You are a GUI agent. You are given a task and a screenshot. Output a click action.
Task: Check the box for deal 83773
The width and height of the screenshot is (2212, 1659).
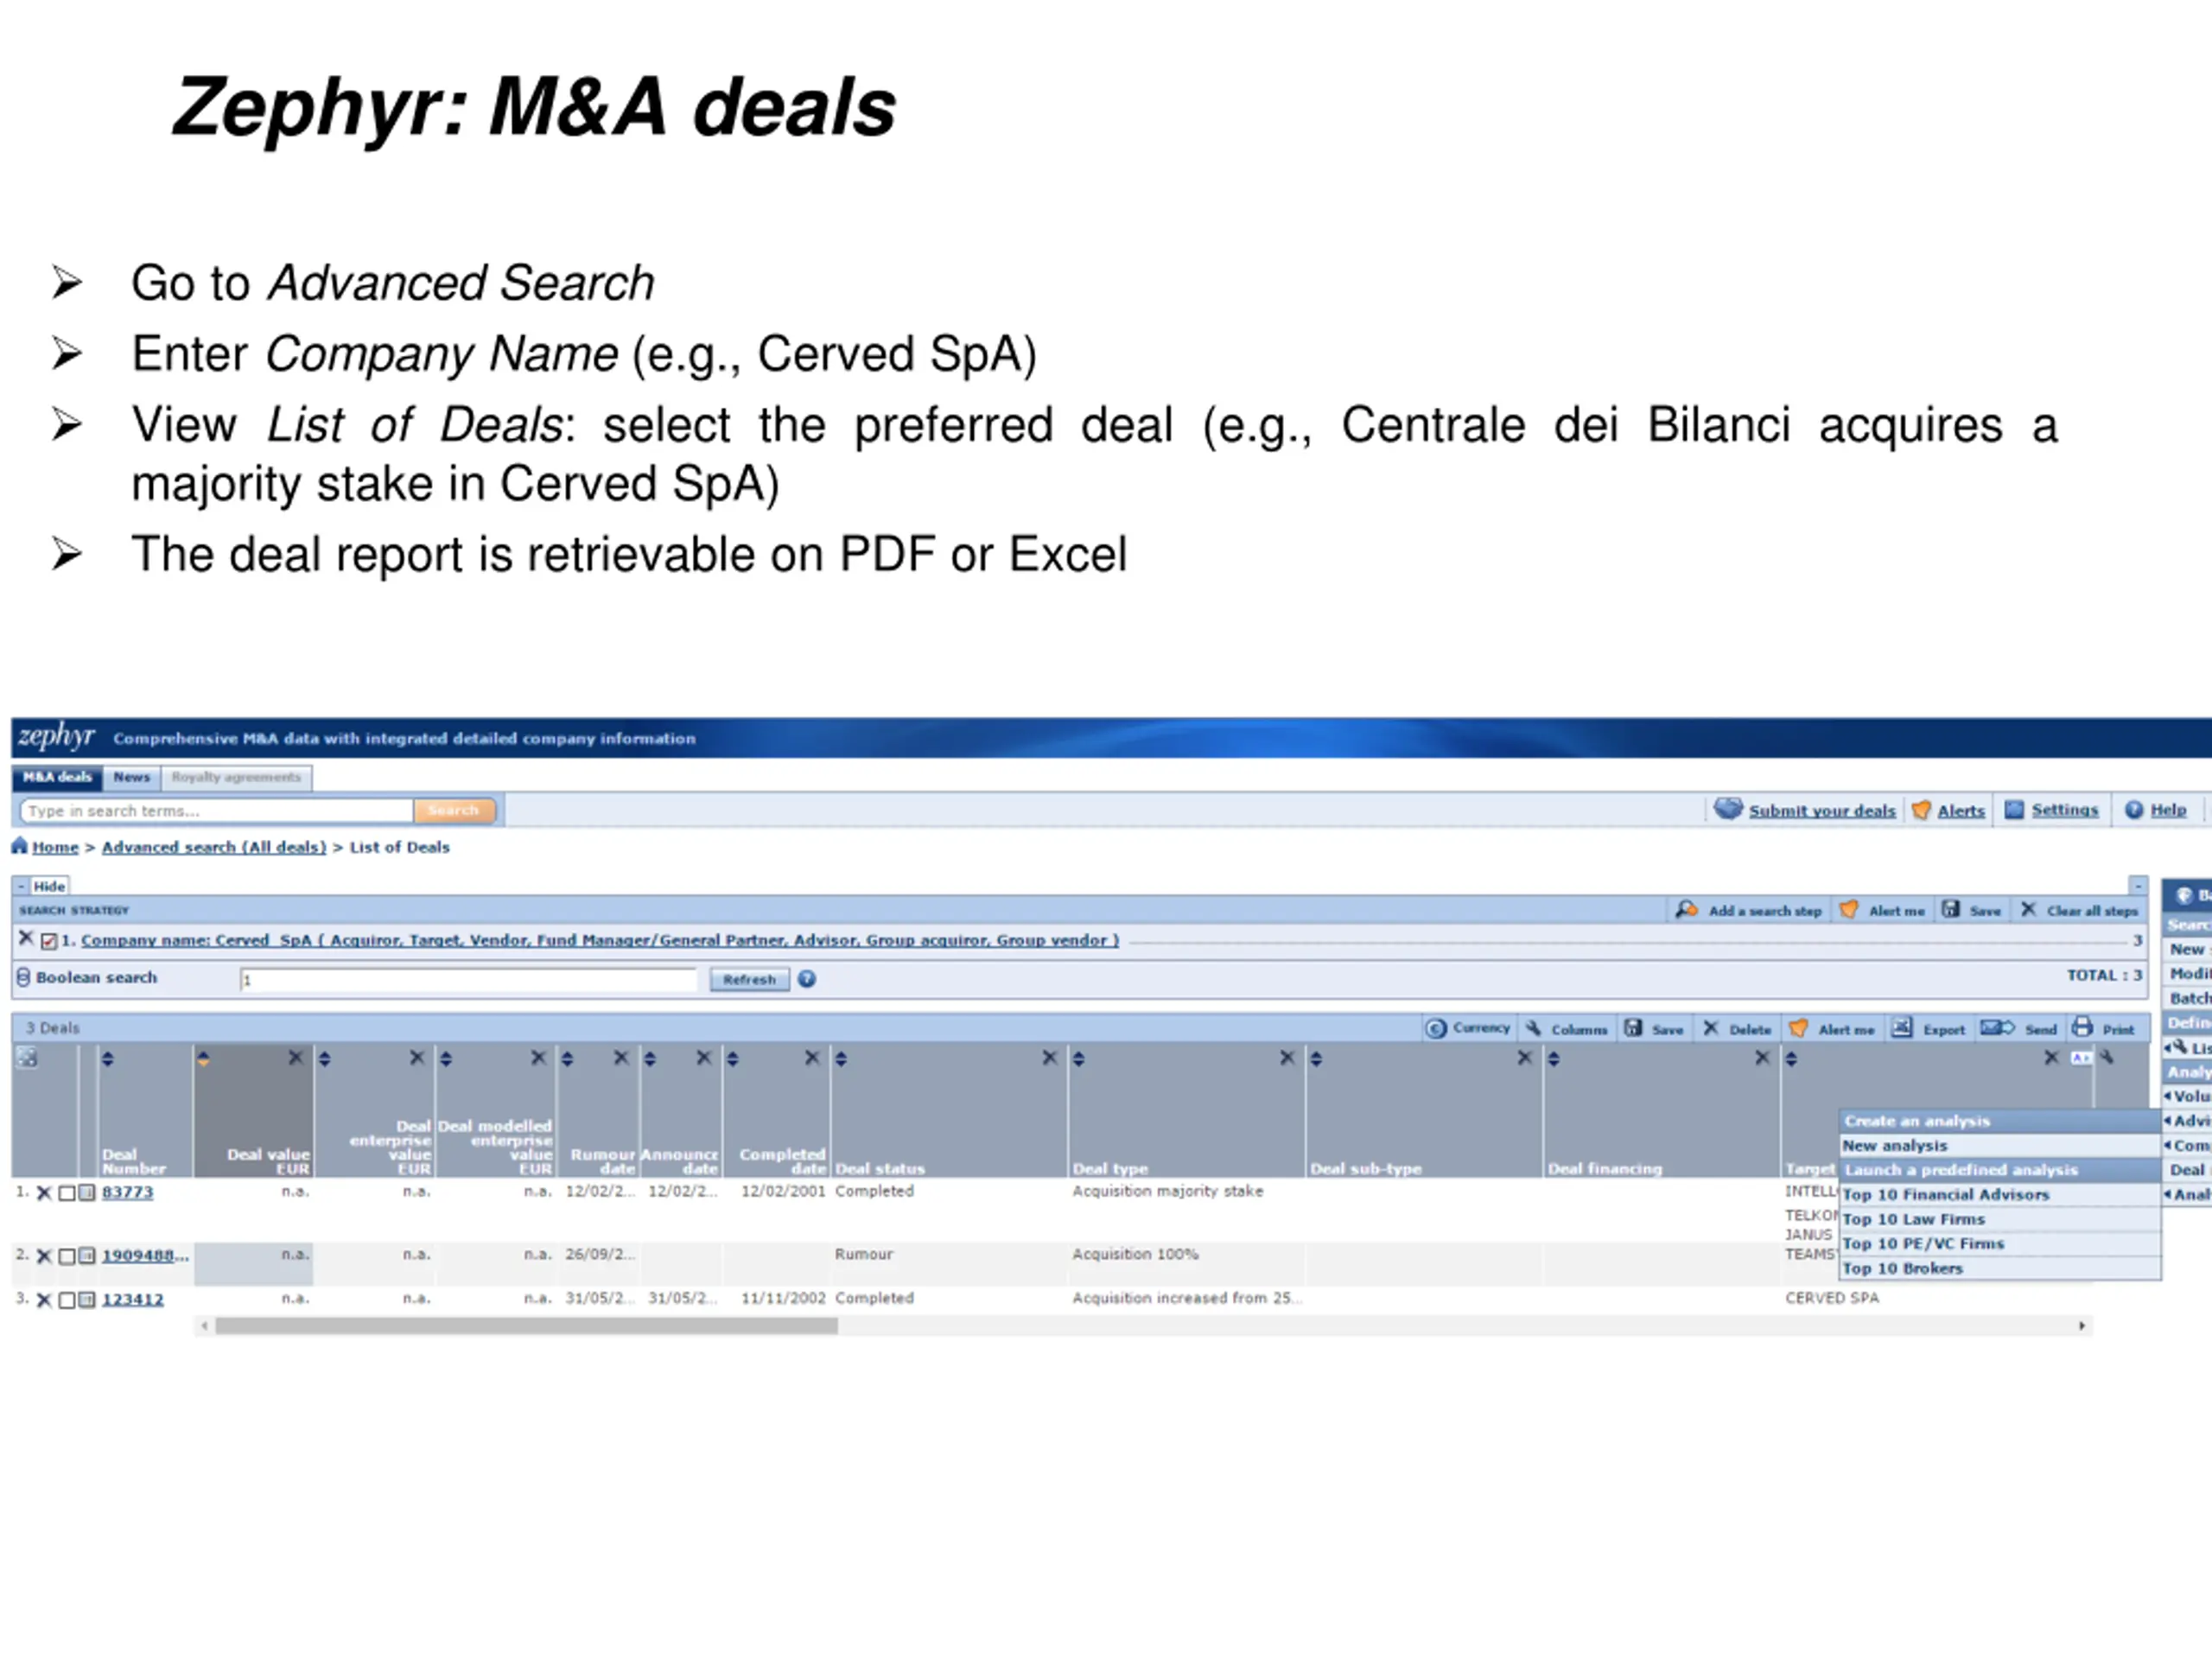(66, 1193)
